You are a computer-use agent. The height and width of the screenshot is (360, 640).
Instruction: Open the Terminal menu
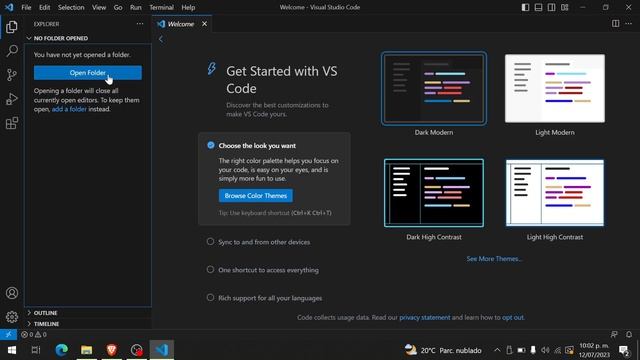coord(161,7)
